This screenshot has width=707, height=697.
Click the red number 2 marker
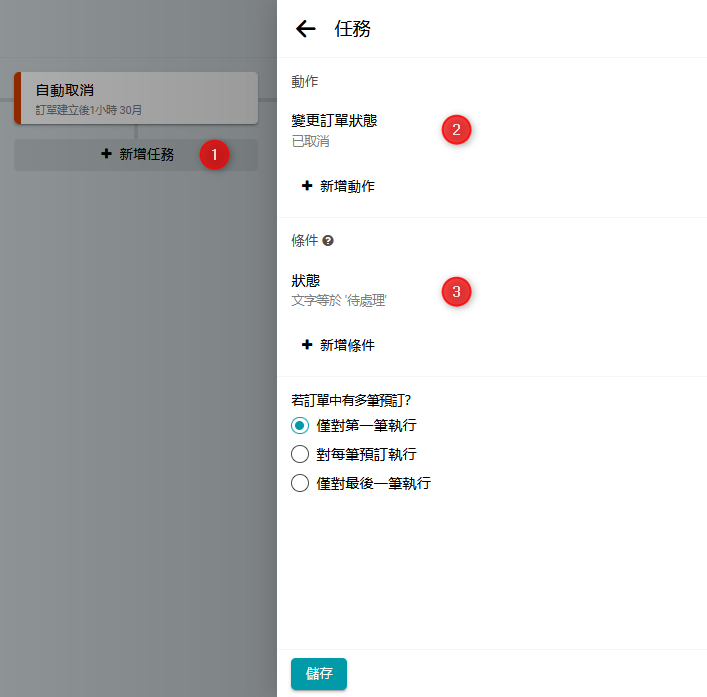[x=456, y=130]
